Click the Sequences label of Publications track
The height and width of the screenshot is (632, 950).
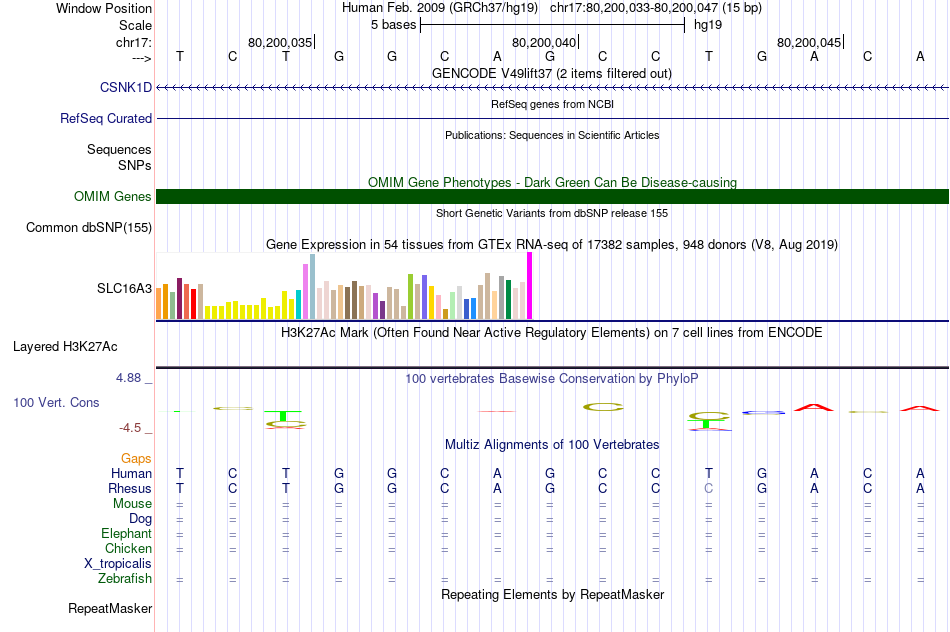click(119, 149)
